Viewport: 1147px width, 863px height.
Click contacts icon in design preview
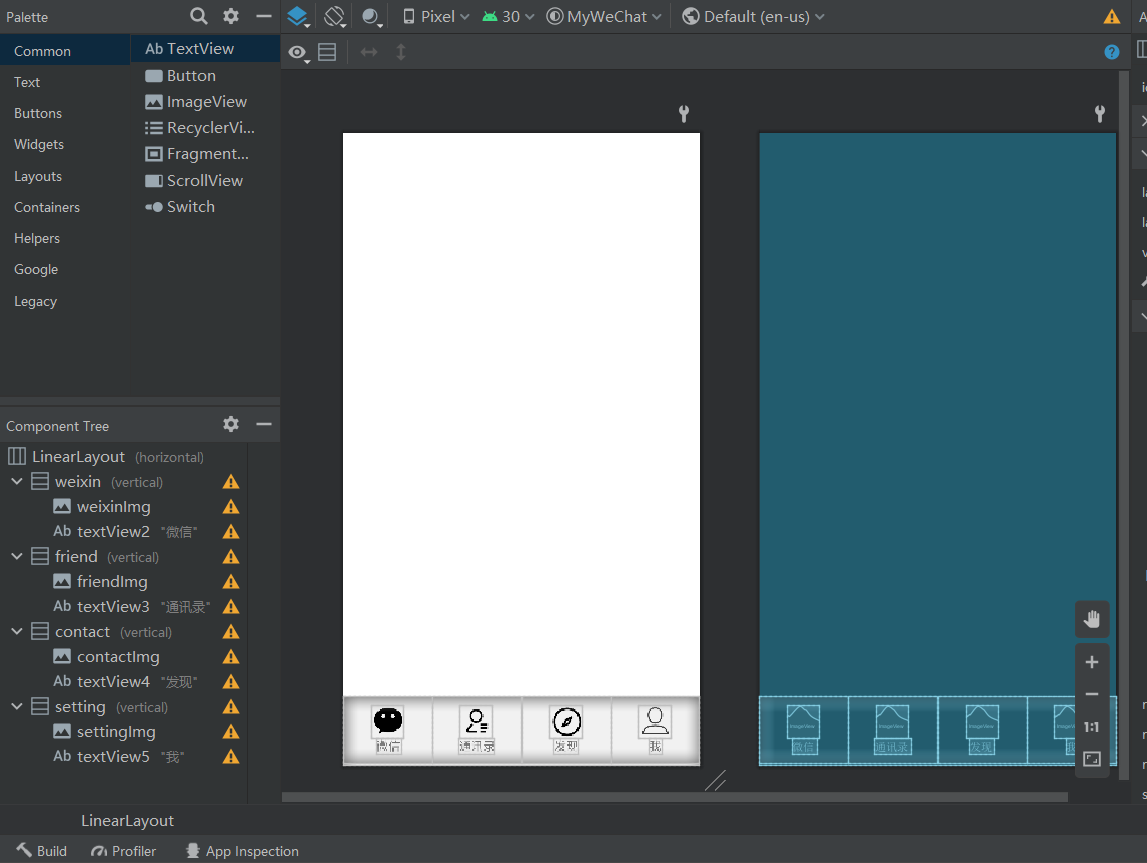pyautogui.click(x=476, y=721)
